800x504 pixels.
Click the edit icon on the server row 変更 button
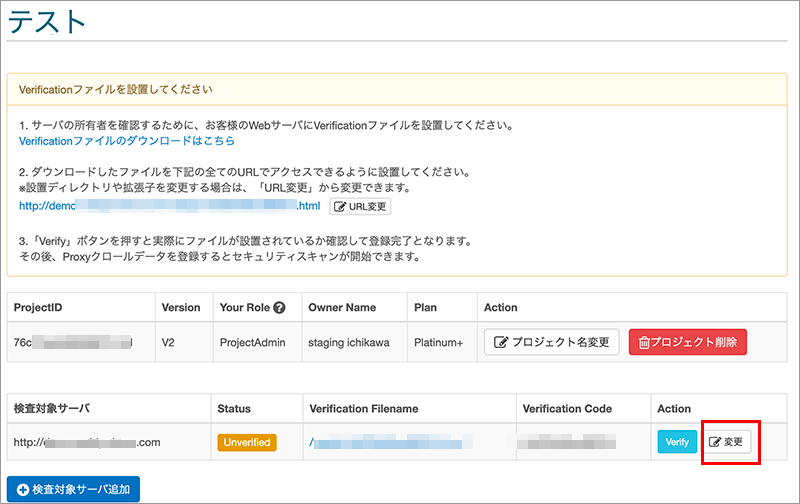point(715,441)
